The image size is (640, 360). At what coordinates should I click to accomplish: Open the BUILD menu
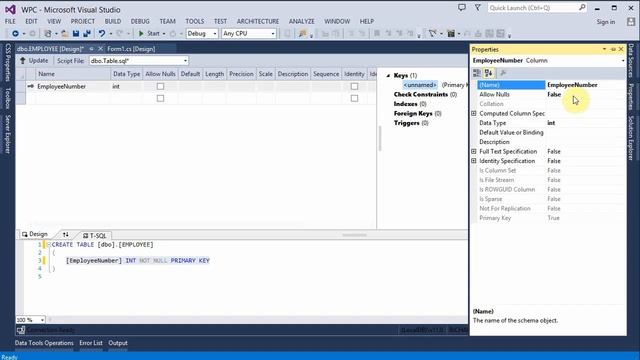coord(113,21)
